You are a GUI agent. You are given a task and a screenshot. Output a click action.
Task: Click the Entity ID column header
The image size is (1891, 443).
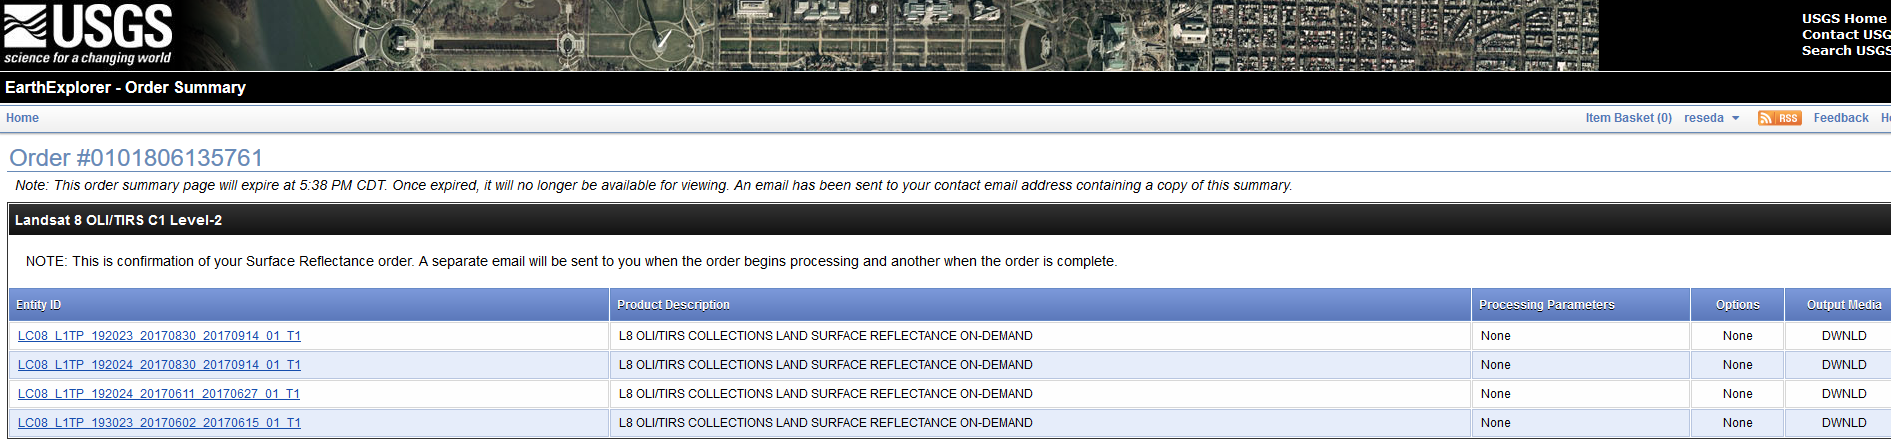tap(38, 305)
